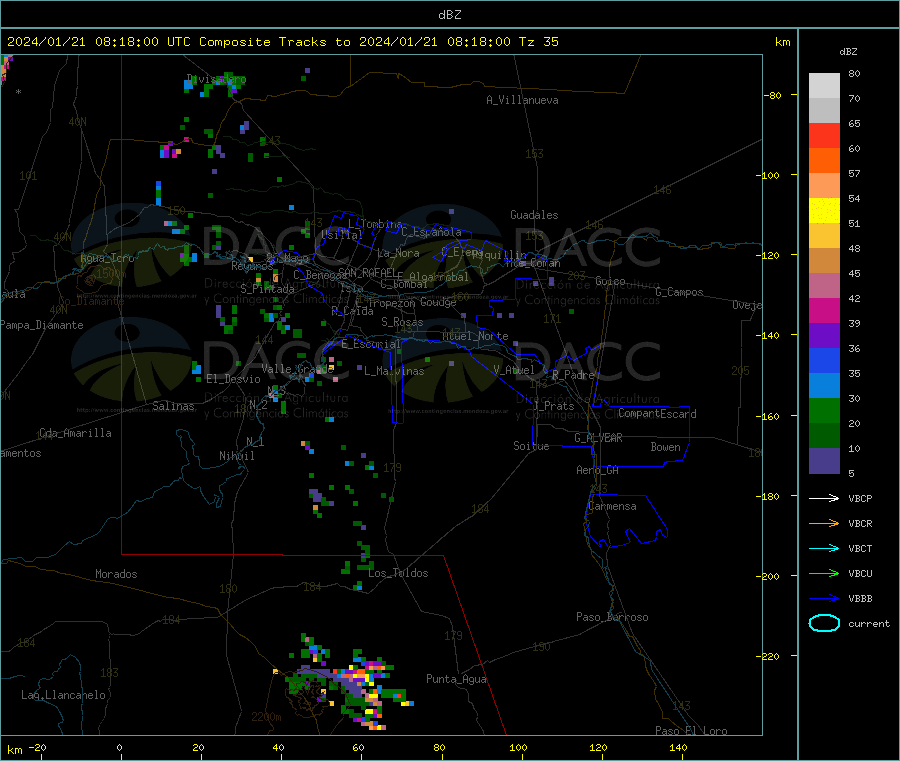The image size is (900, 761).
Task: Pick the magenta 42 dBZ color swatch
Action: [824, 310]
